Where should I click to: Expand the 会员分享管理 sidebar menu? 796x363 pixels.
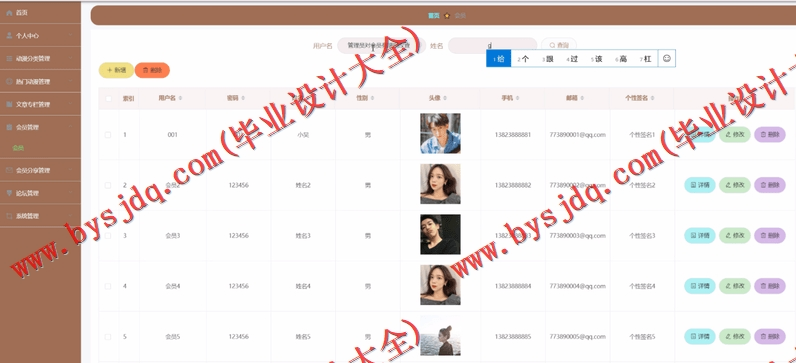coord(40,170)
